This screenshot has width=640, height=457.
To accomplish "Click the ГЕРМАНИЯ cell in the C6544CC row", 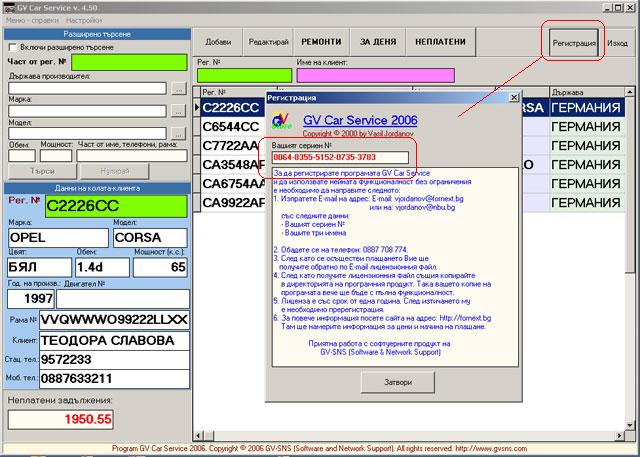I will (x=587, y=127).
